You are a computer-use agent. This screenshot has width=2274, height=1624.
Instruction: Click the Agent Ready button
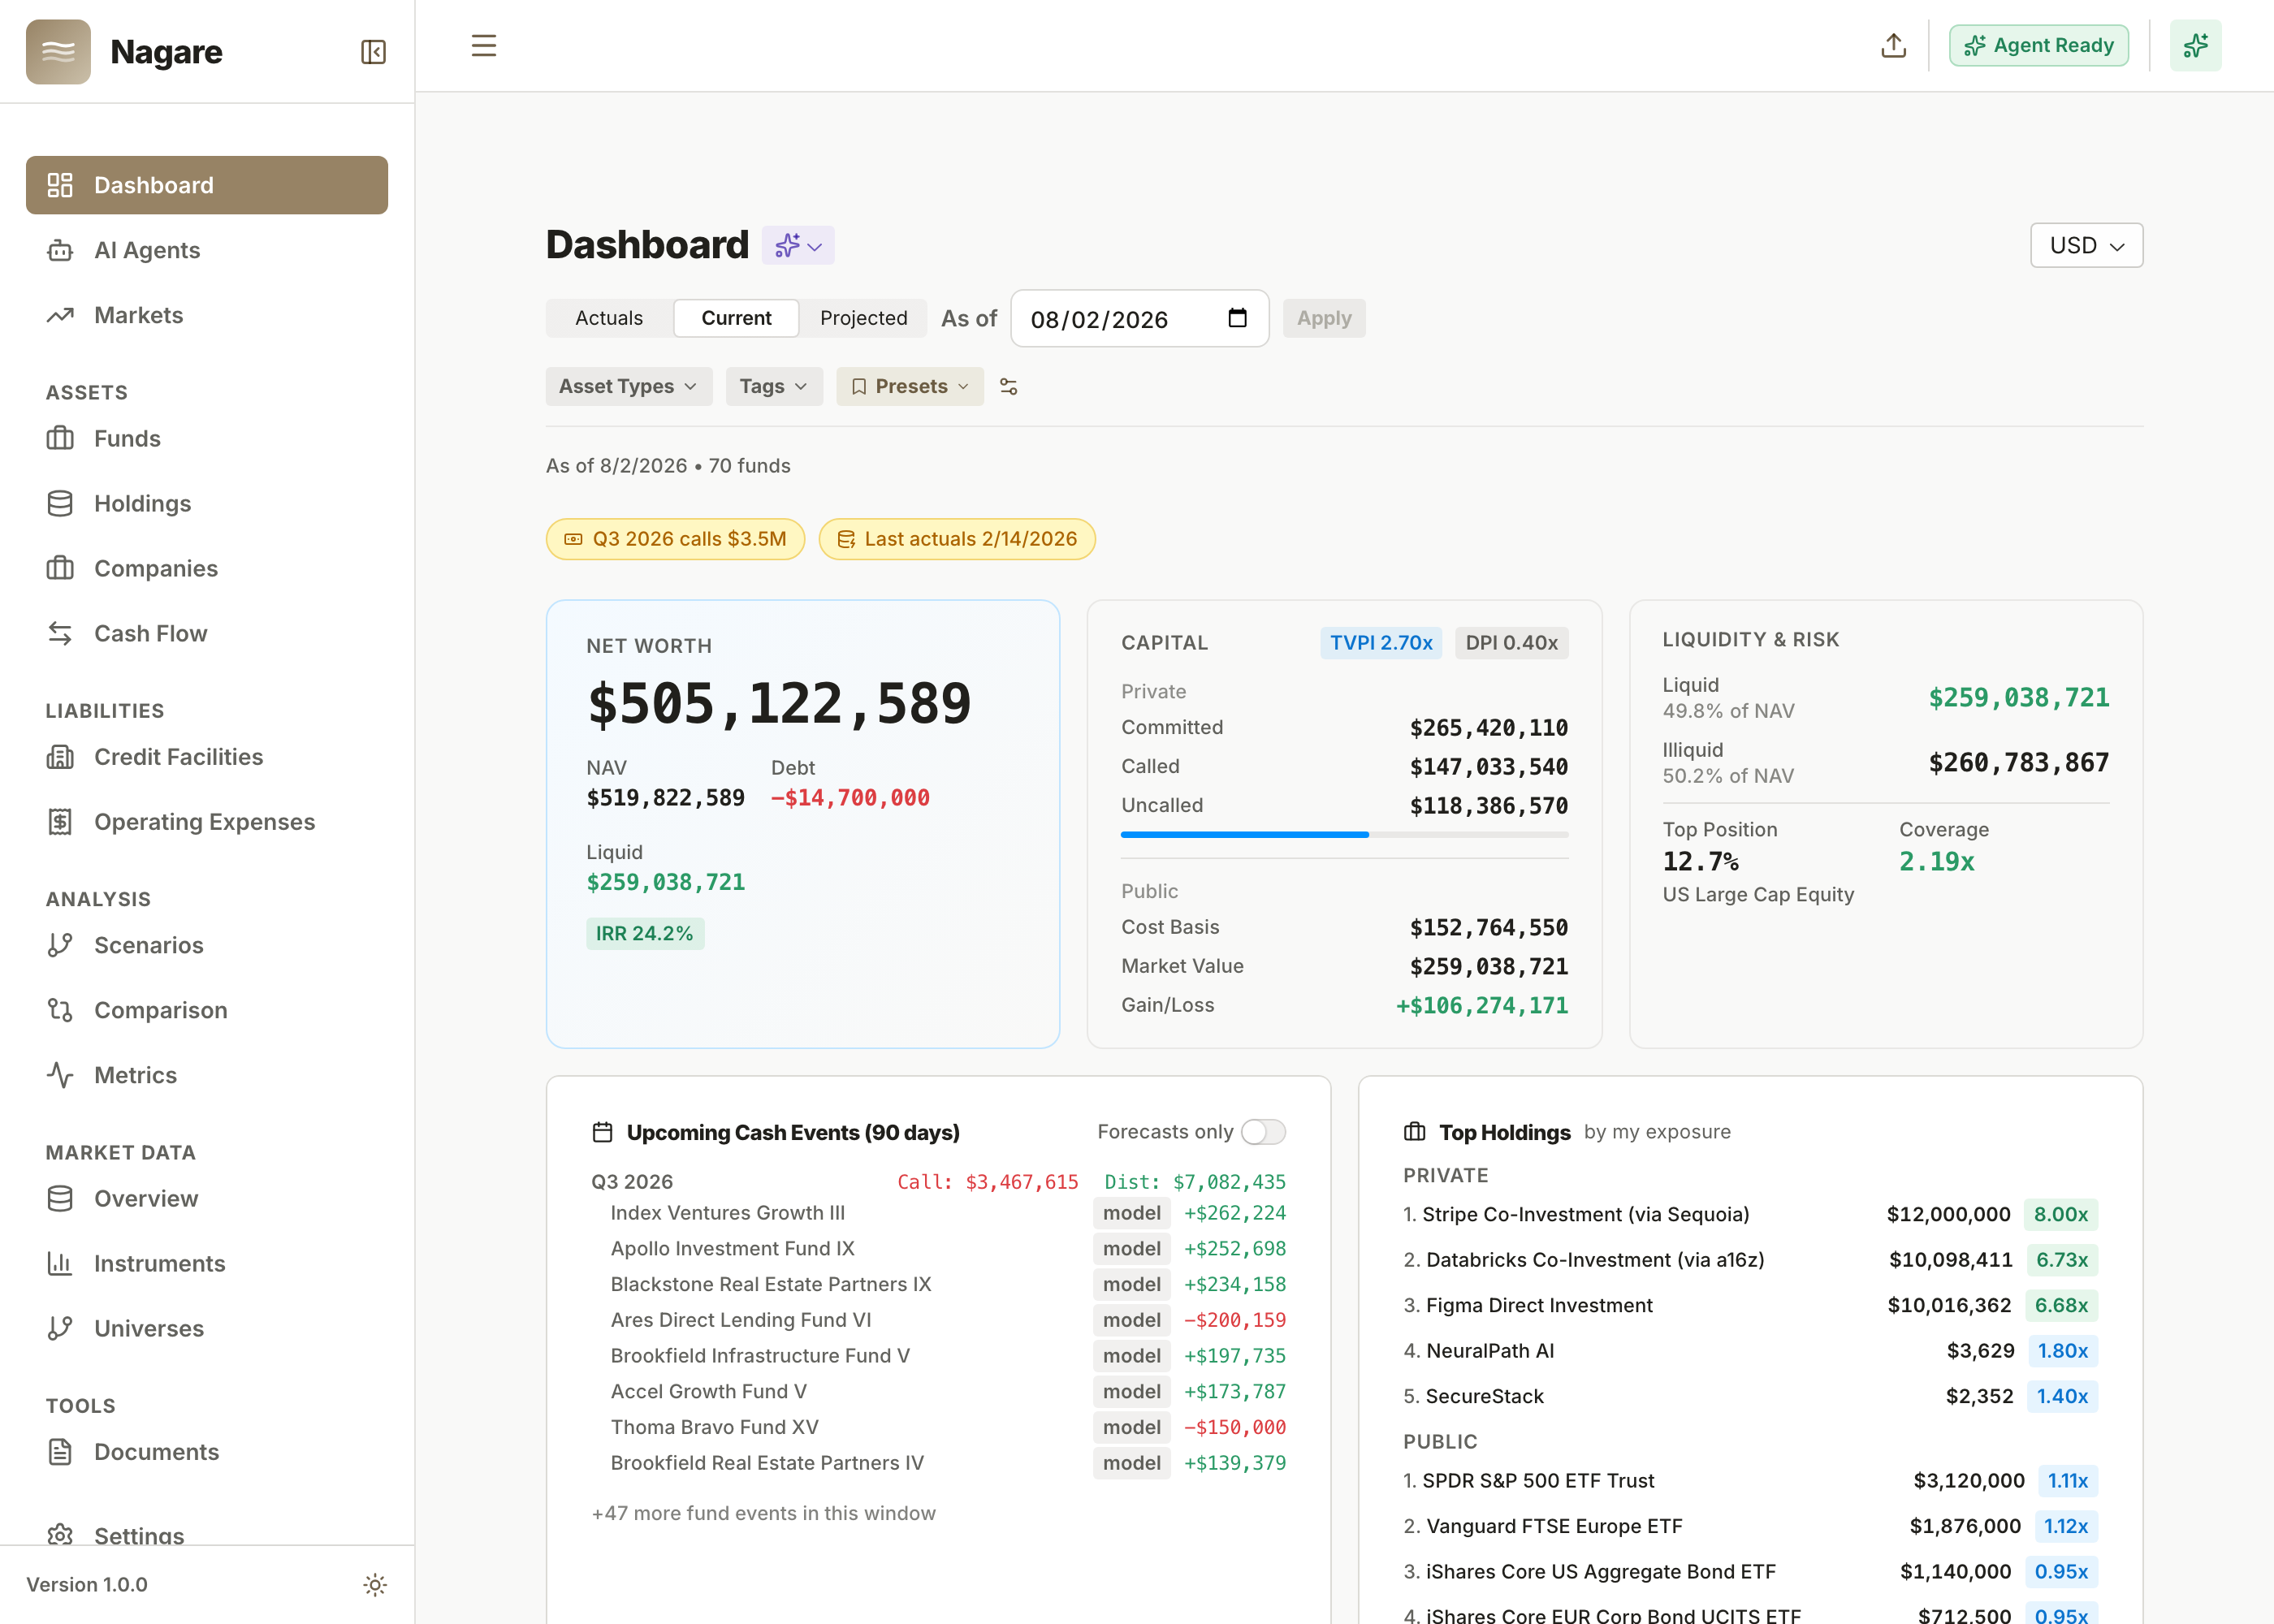pos(2039,46)
